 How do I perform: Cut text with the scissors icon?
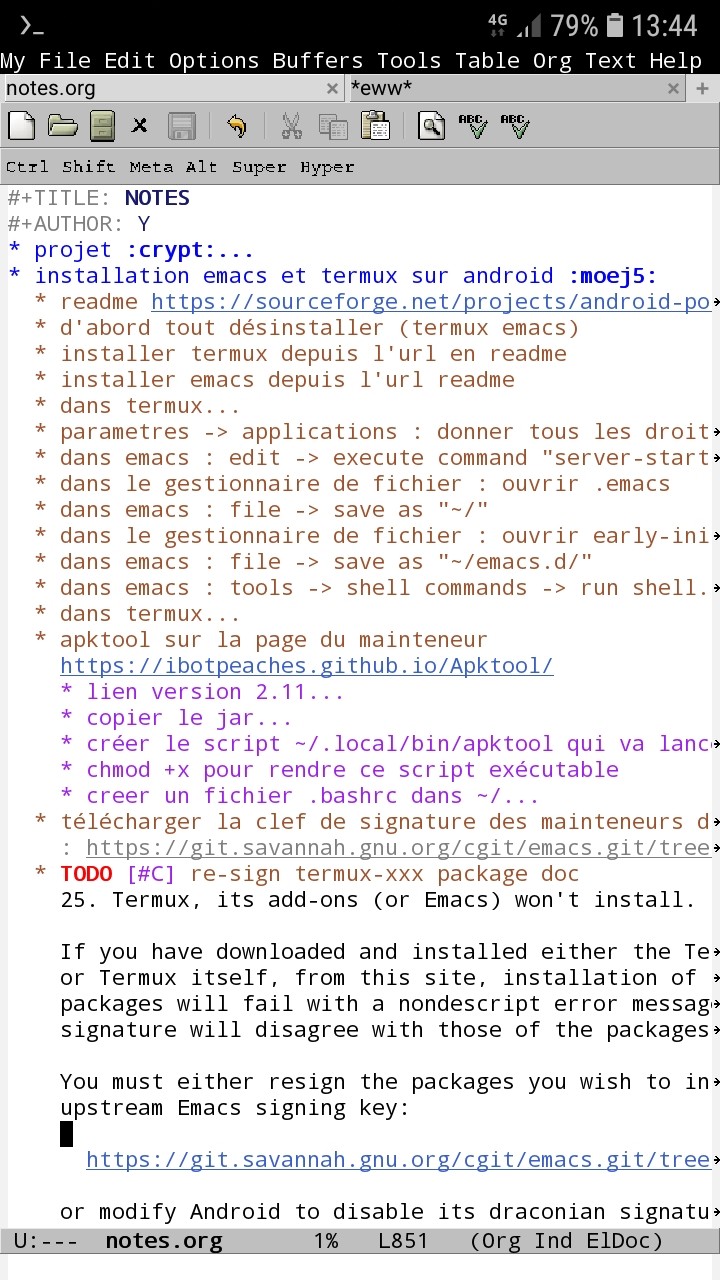pyautogui.click(x=291, y=126)
